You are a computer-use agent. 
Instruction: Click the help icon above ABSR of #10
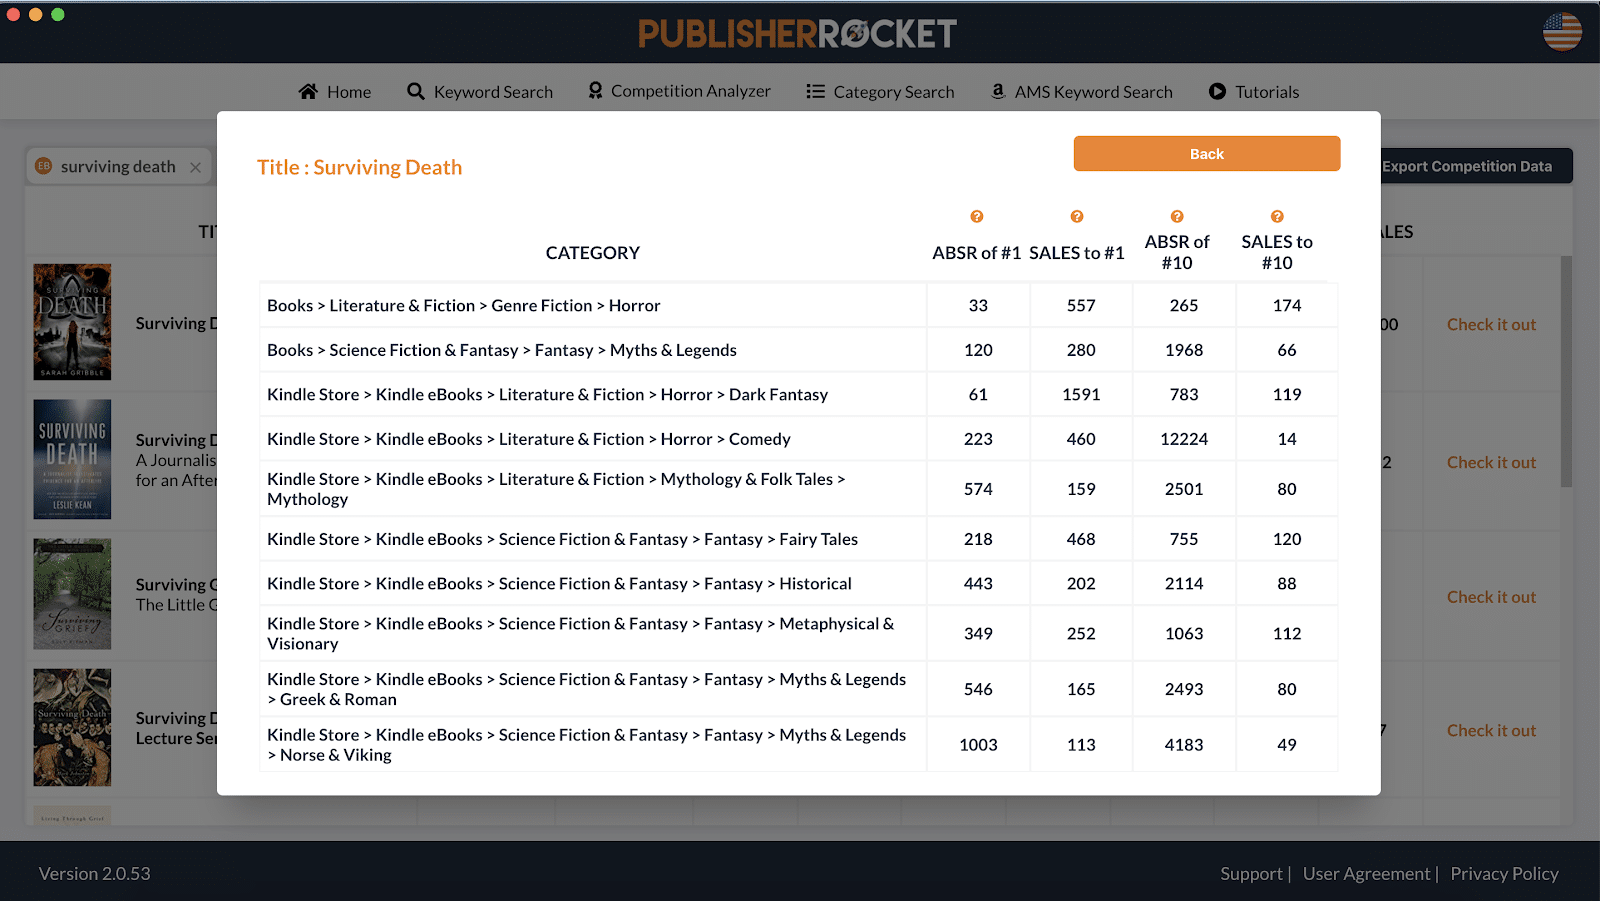(1177, 217)
